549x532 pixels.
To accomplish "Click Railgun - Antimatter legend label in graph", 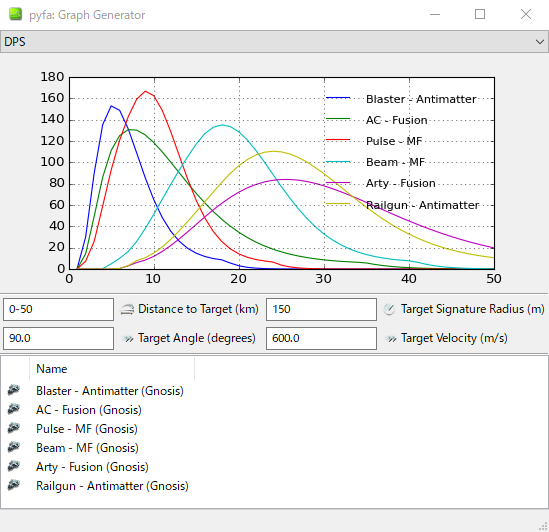I will (x=423, y=205).
